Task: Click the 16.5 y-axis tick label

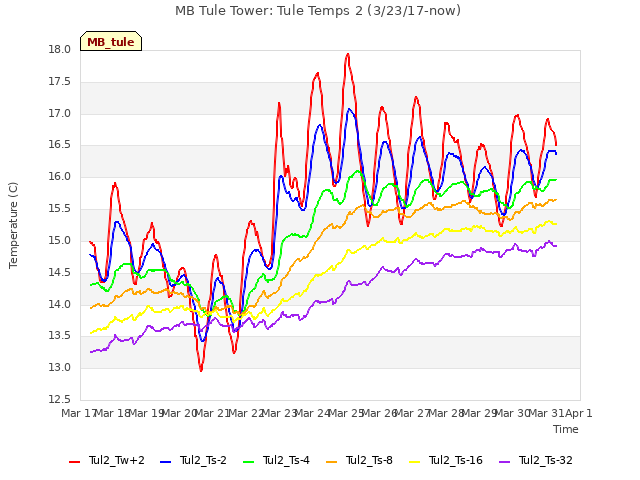Action: (60, 145)
